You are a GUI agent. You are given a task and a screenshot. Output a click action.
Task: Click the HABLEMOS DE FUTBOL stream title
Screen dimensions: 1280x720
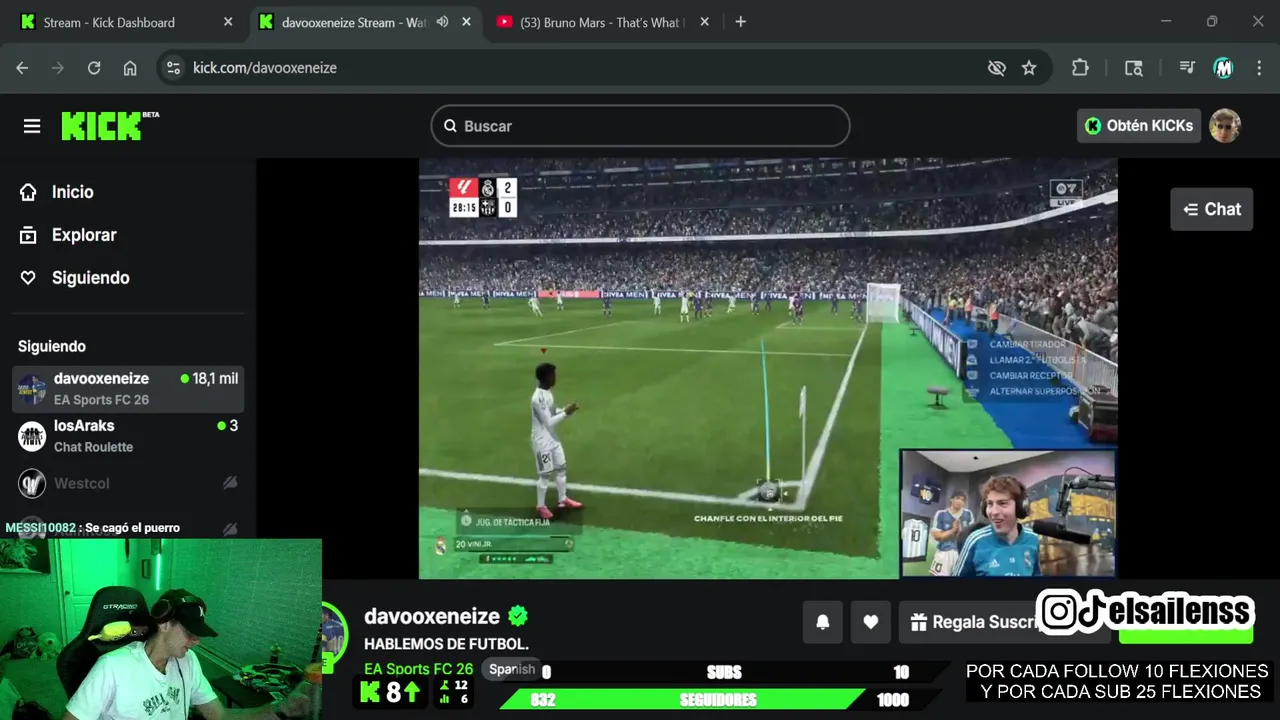coord(446,644)
